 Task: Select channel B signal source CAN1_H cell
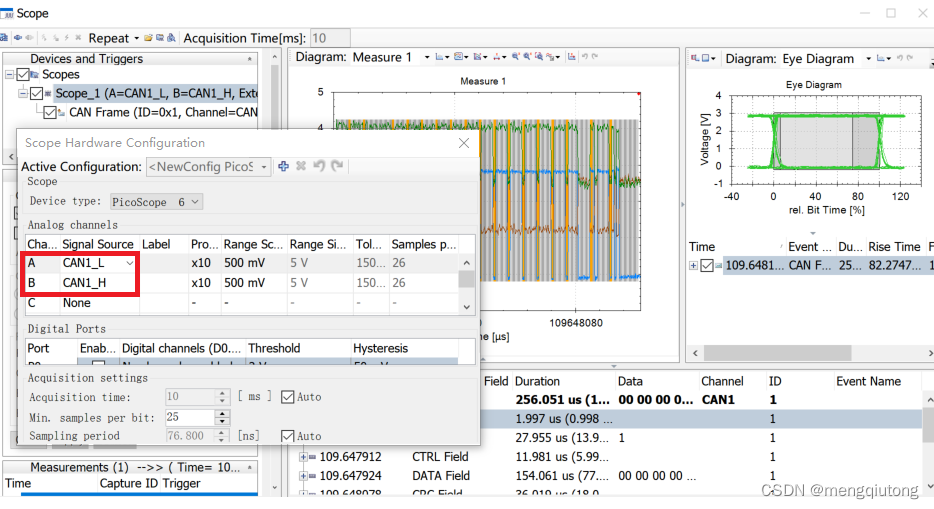pos(99,283)
